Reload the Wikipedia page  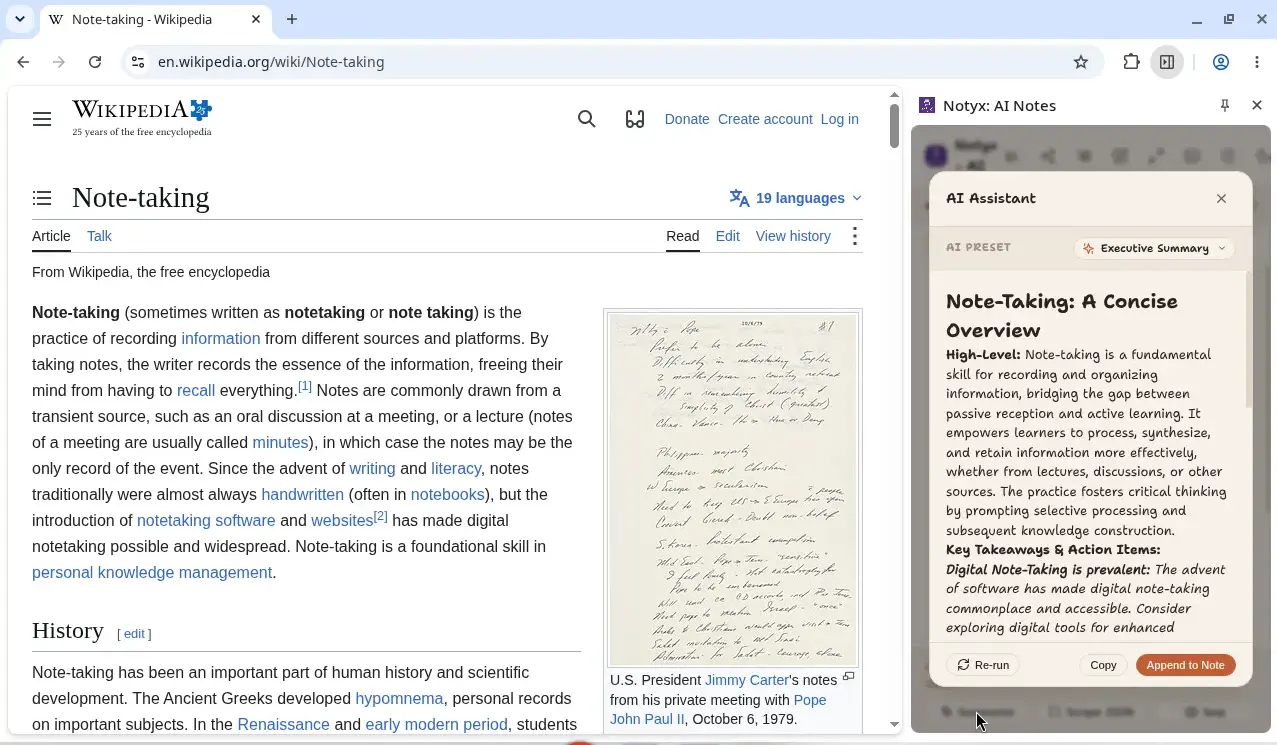[x=95, y=62]
